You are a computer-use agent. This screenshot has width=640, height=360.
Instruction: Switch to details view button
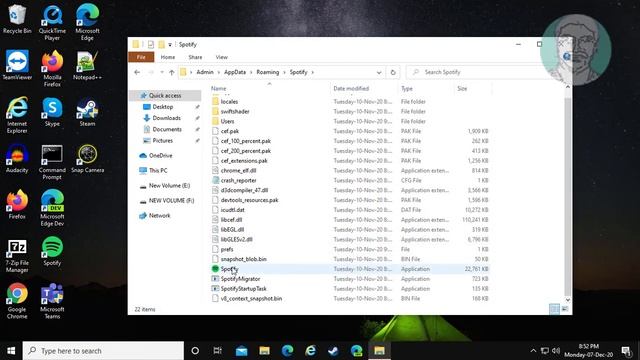554,309
